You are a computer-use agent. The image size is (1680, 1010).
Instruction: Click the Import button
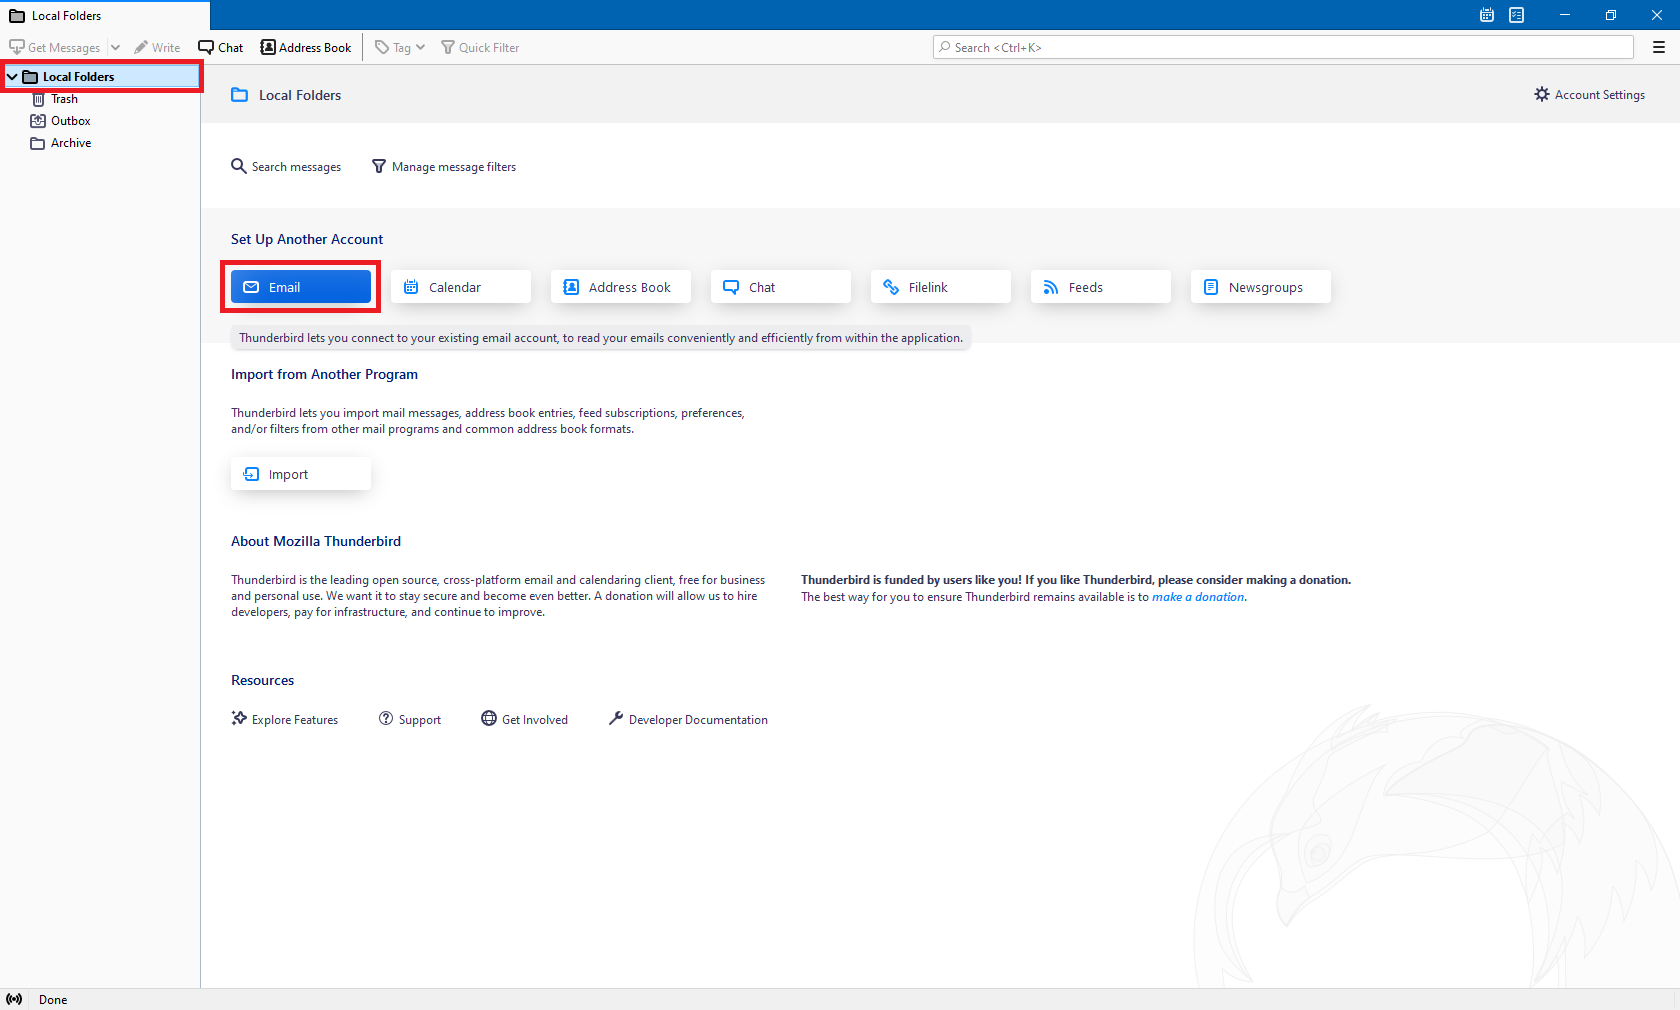click(301, 474)
